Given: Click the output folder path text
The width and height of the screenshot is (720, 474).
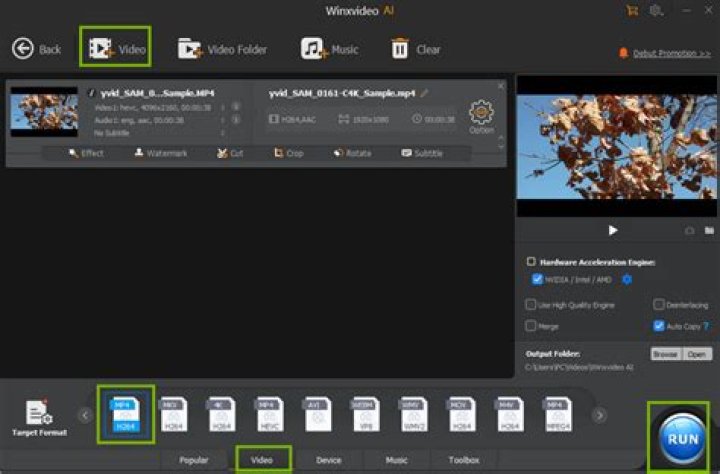Looking at the screenshot, I should 579,367.
